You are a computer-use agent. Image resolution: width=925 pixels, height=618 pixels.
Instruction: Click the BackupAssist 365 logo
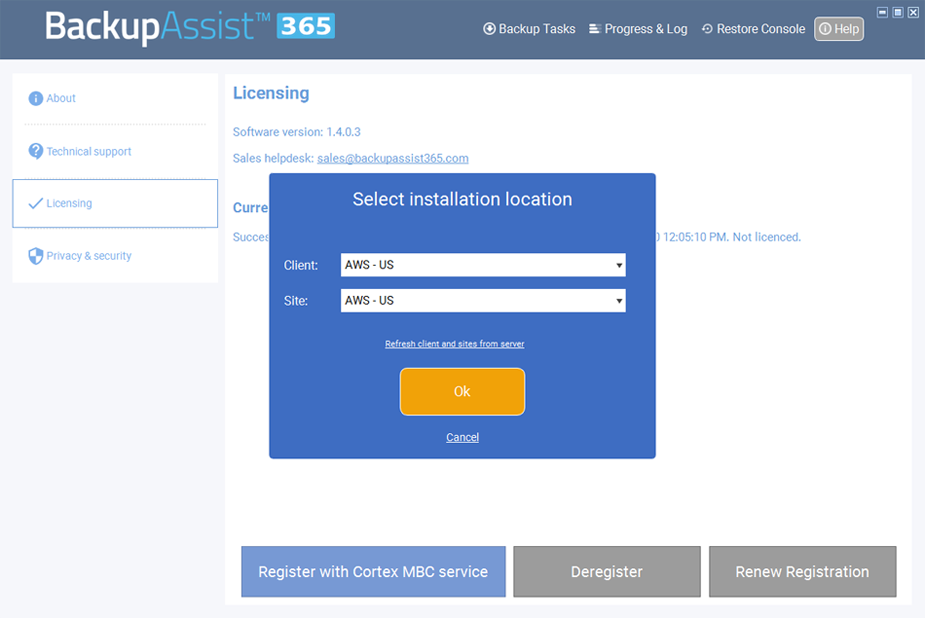pos(190,27)
